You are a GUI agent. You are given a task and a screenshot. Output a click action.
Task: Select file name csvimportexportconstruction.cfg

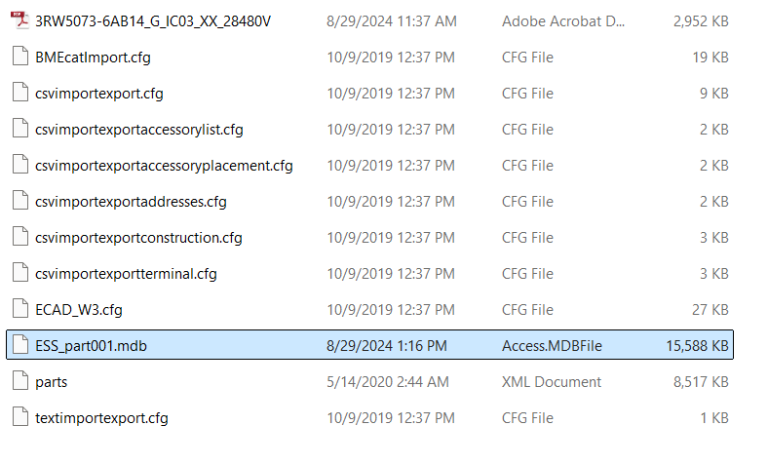tap(139, 238)
